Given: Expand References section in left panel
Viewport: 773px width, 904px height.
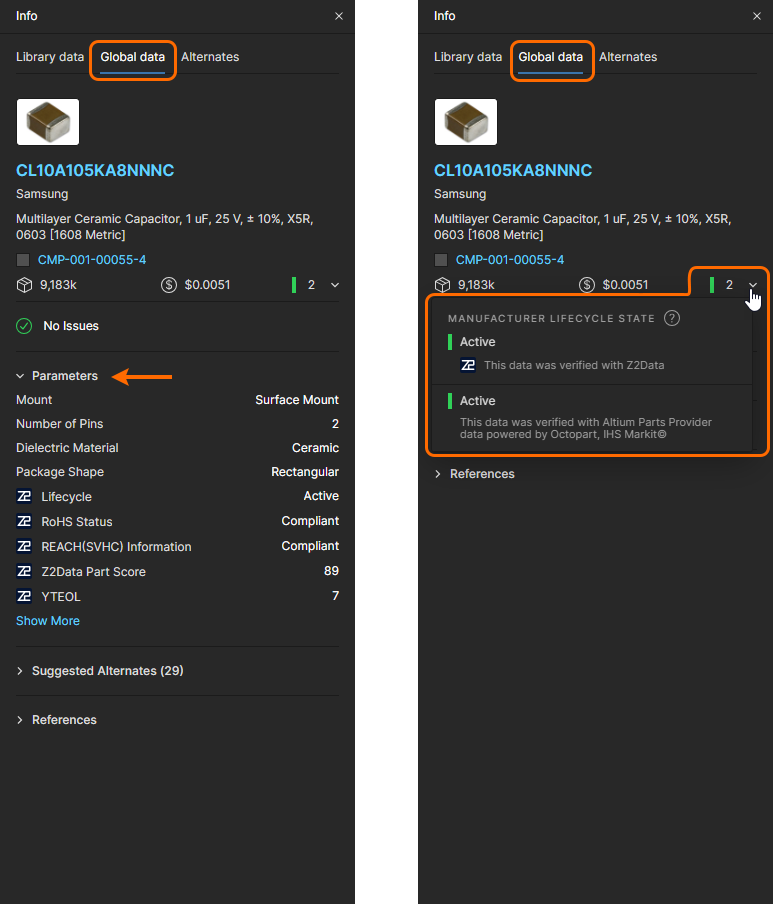Looking at the screenshot, I should [x=20, y=720].
